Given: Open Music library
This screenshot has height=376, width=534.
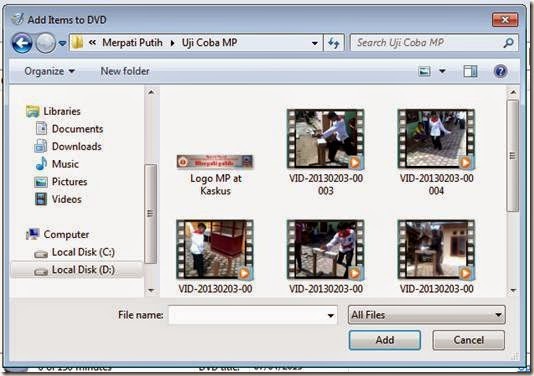Looking at the screenshot, I should [65, 164].
